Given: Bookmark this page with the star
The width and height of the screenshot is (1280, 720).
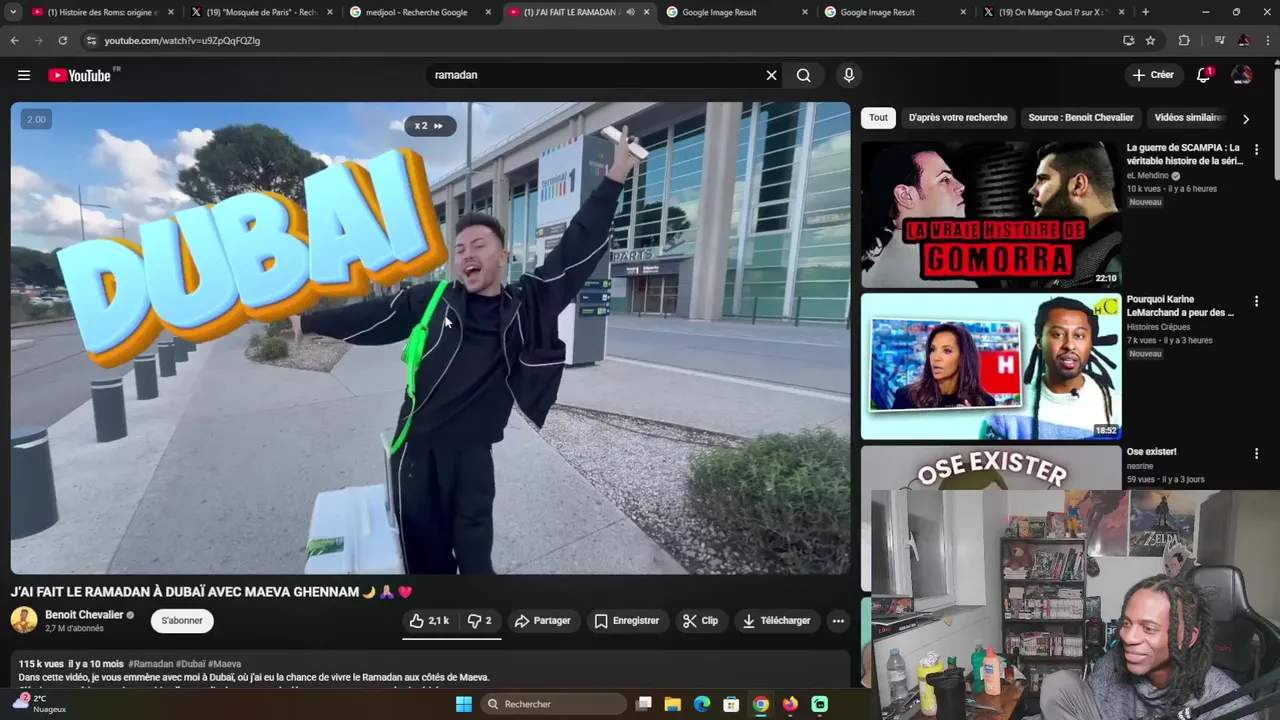Looking at the screenshot, I should [1150, 40].
